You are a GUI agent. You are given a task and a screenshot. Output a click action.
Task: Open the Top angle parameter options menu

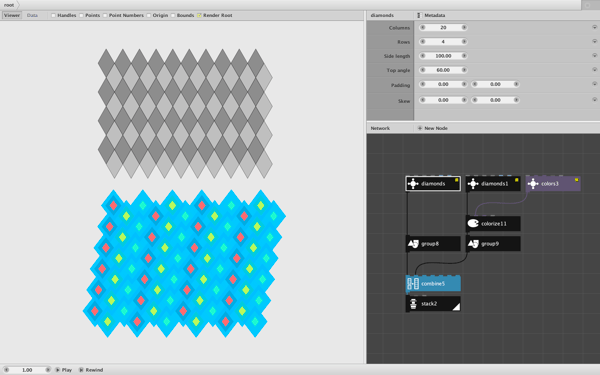coord(594,70)
